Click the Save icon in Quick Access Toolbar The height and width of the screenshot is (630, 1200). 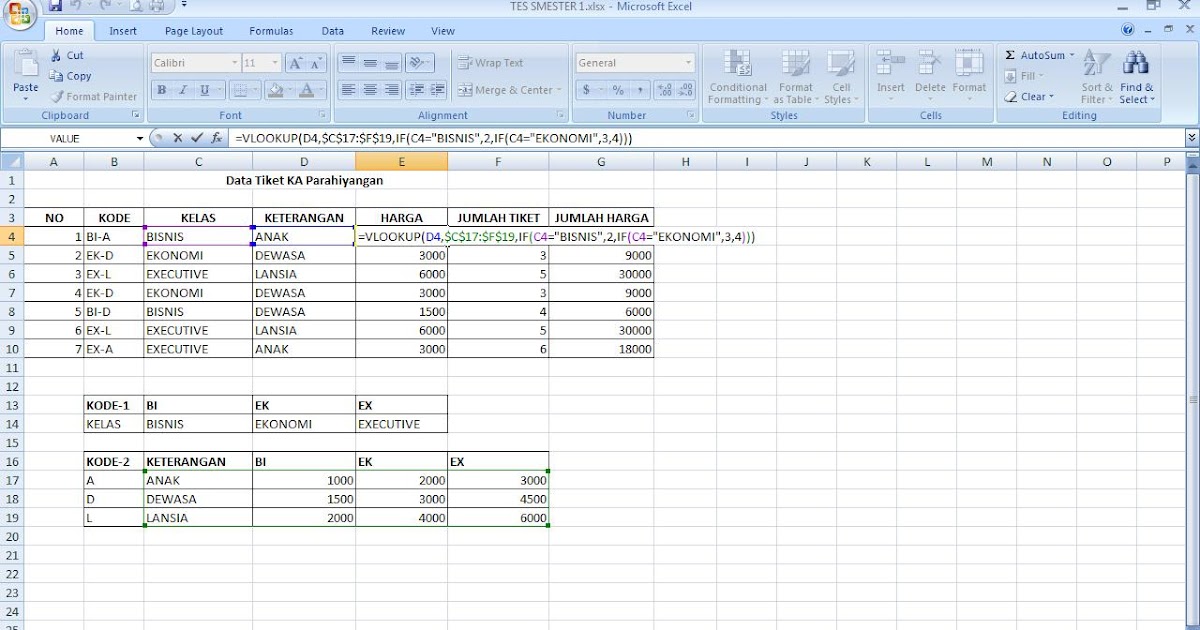click(x=55, y=6)
